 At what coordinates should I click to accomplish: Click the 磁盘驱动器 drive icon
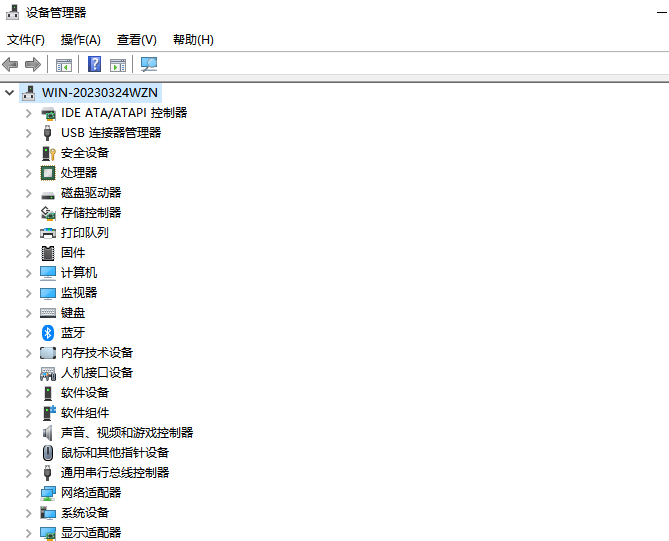point(48,195)
